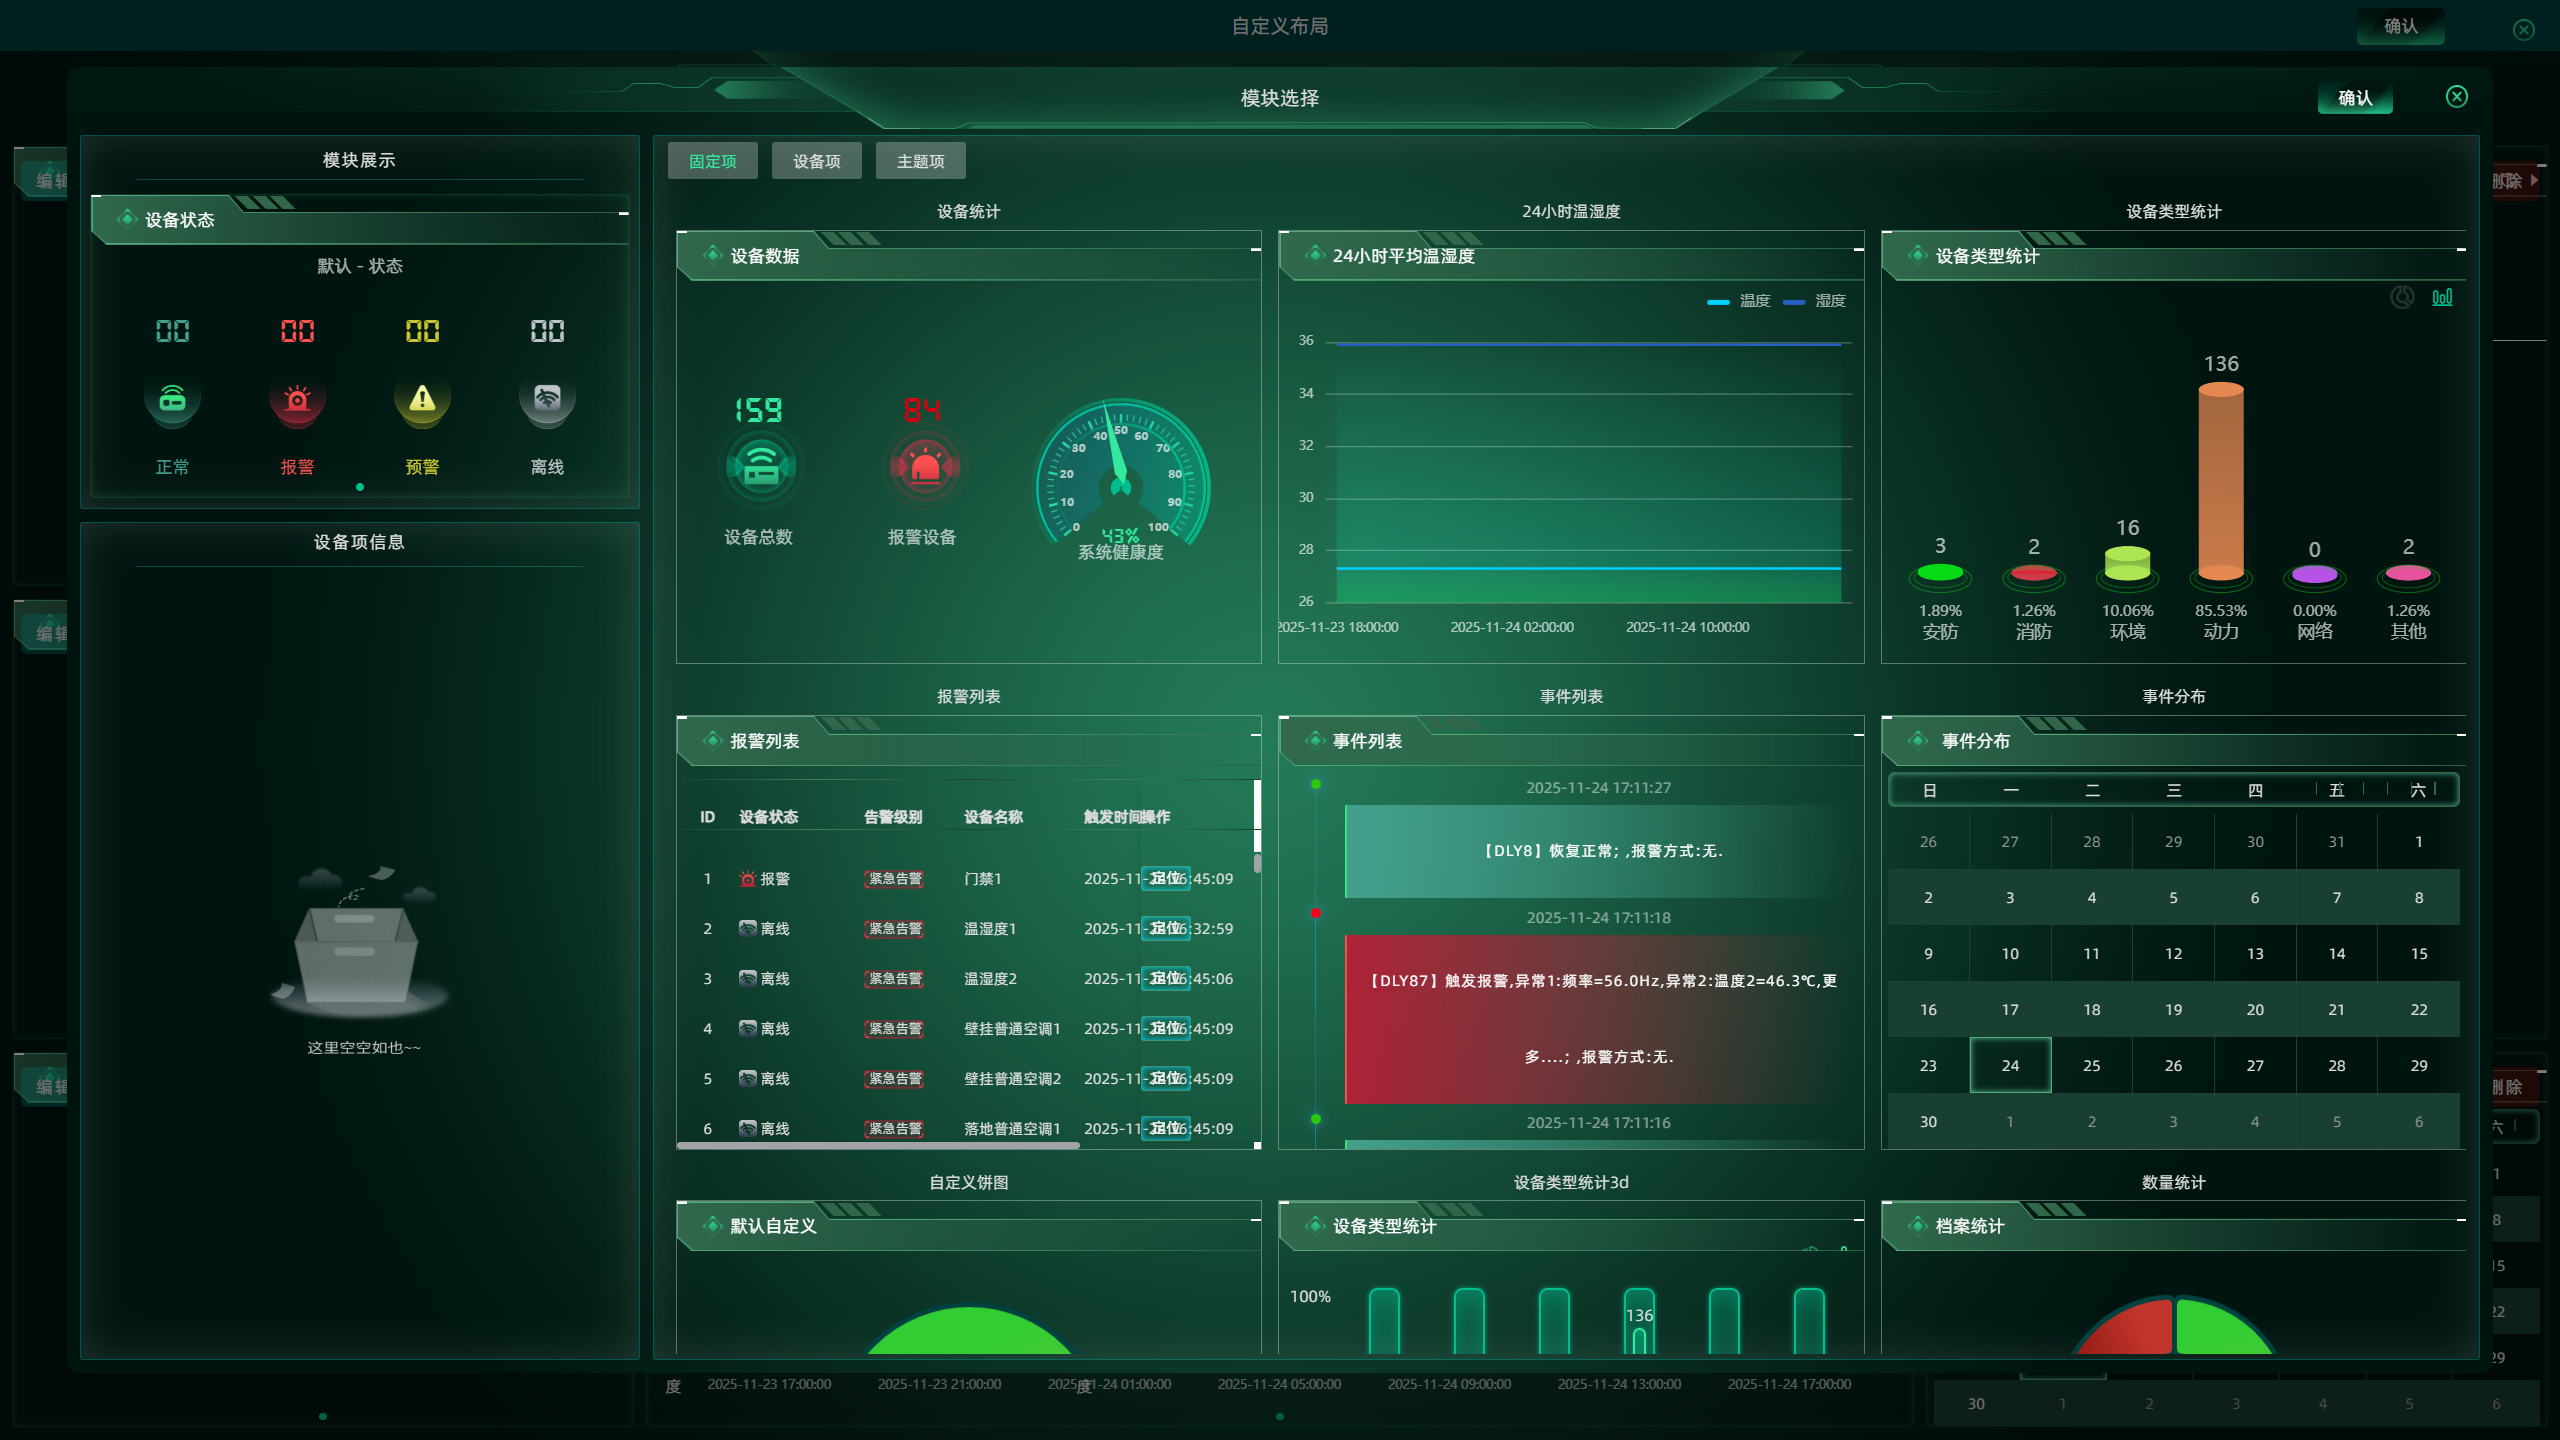Collapse the 设备状态 module panel
Viewport: 2560px width, 1440px height.
point(623,214)
